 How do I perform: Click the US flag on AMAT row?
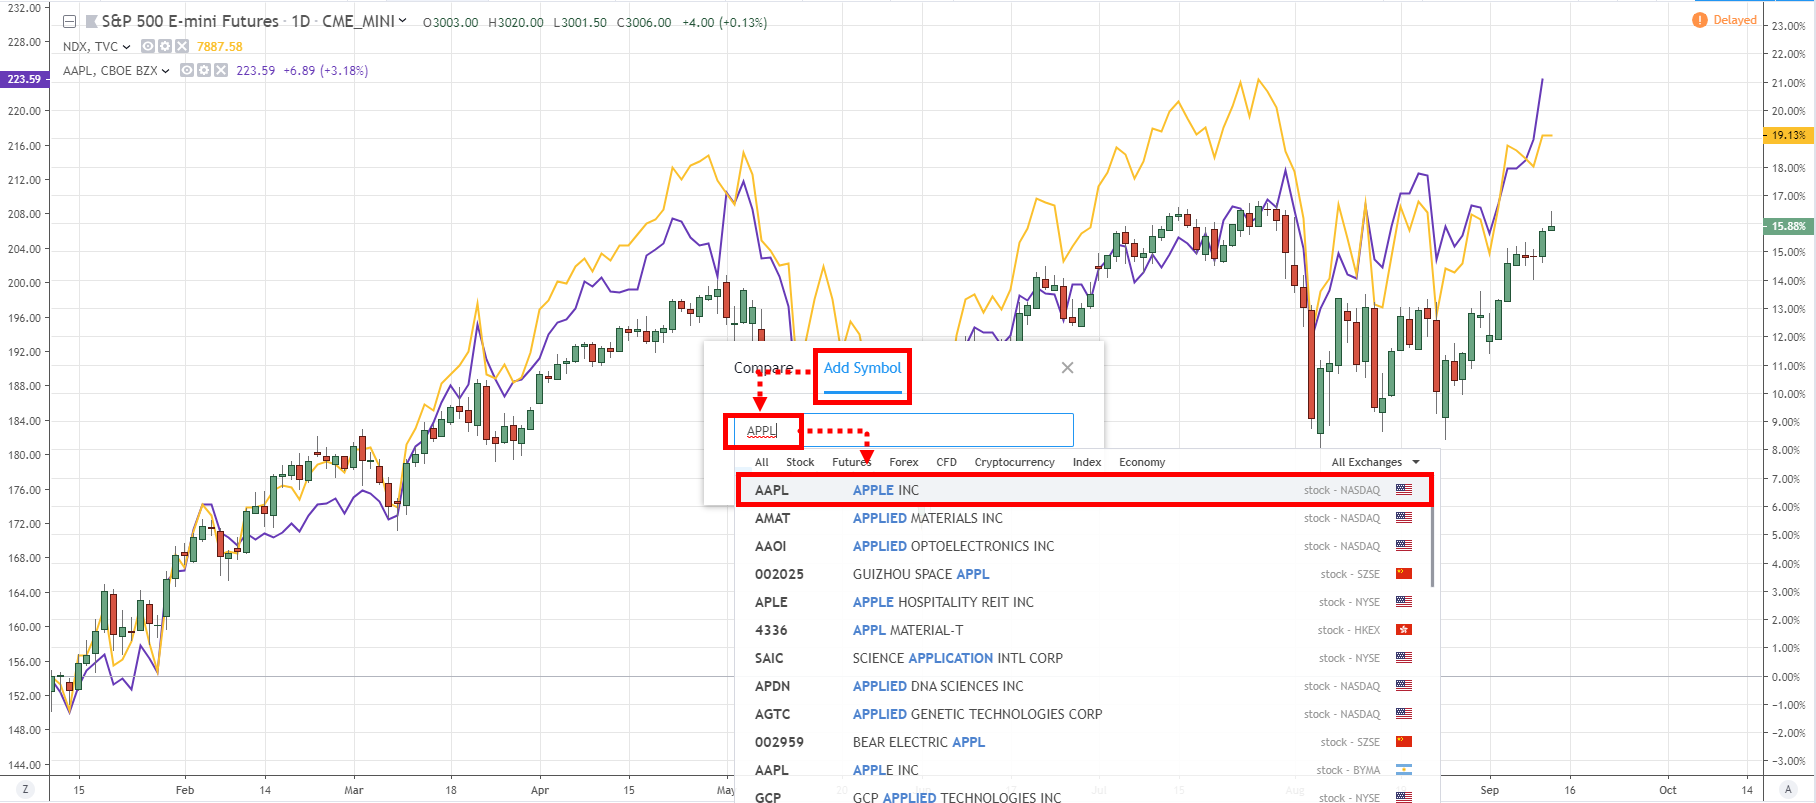coord(1404,518)
